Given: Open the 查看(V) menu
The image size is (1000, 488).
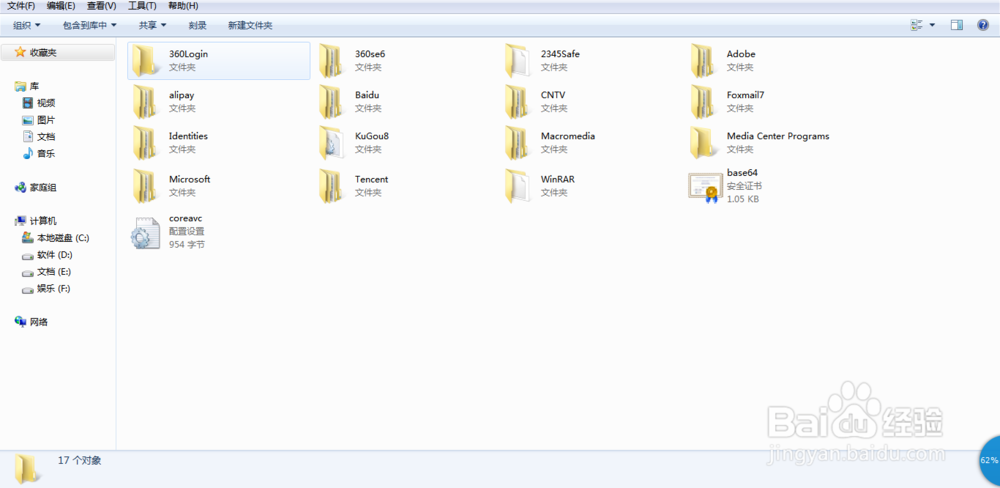Looking at the screenshot, I should (x=101, y=6).
